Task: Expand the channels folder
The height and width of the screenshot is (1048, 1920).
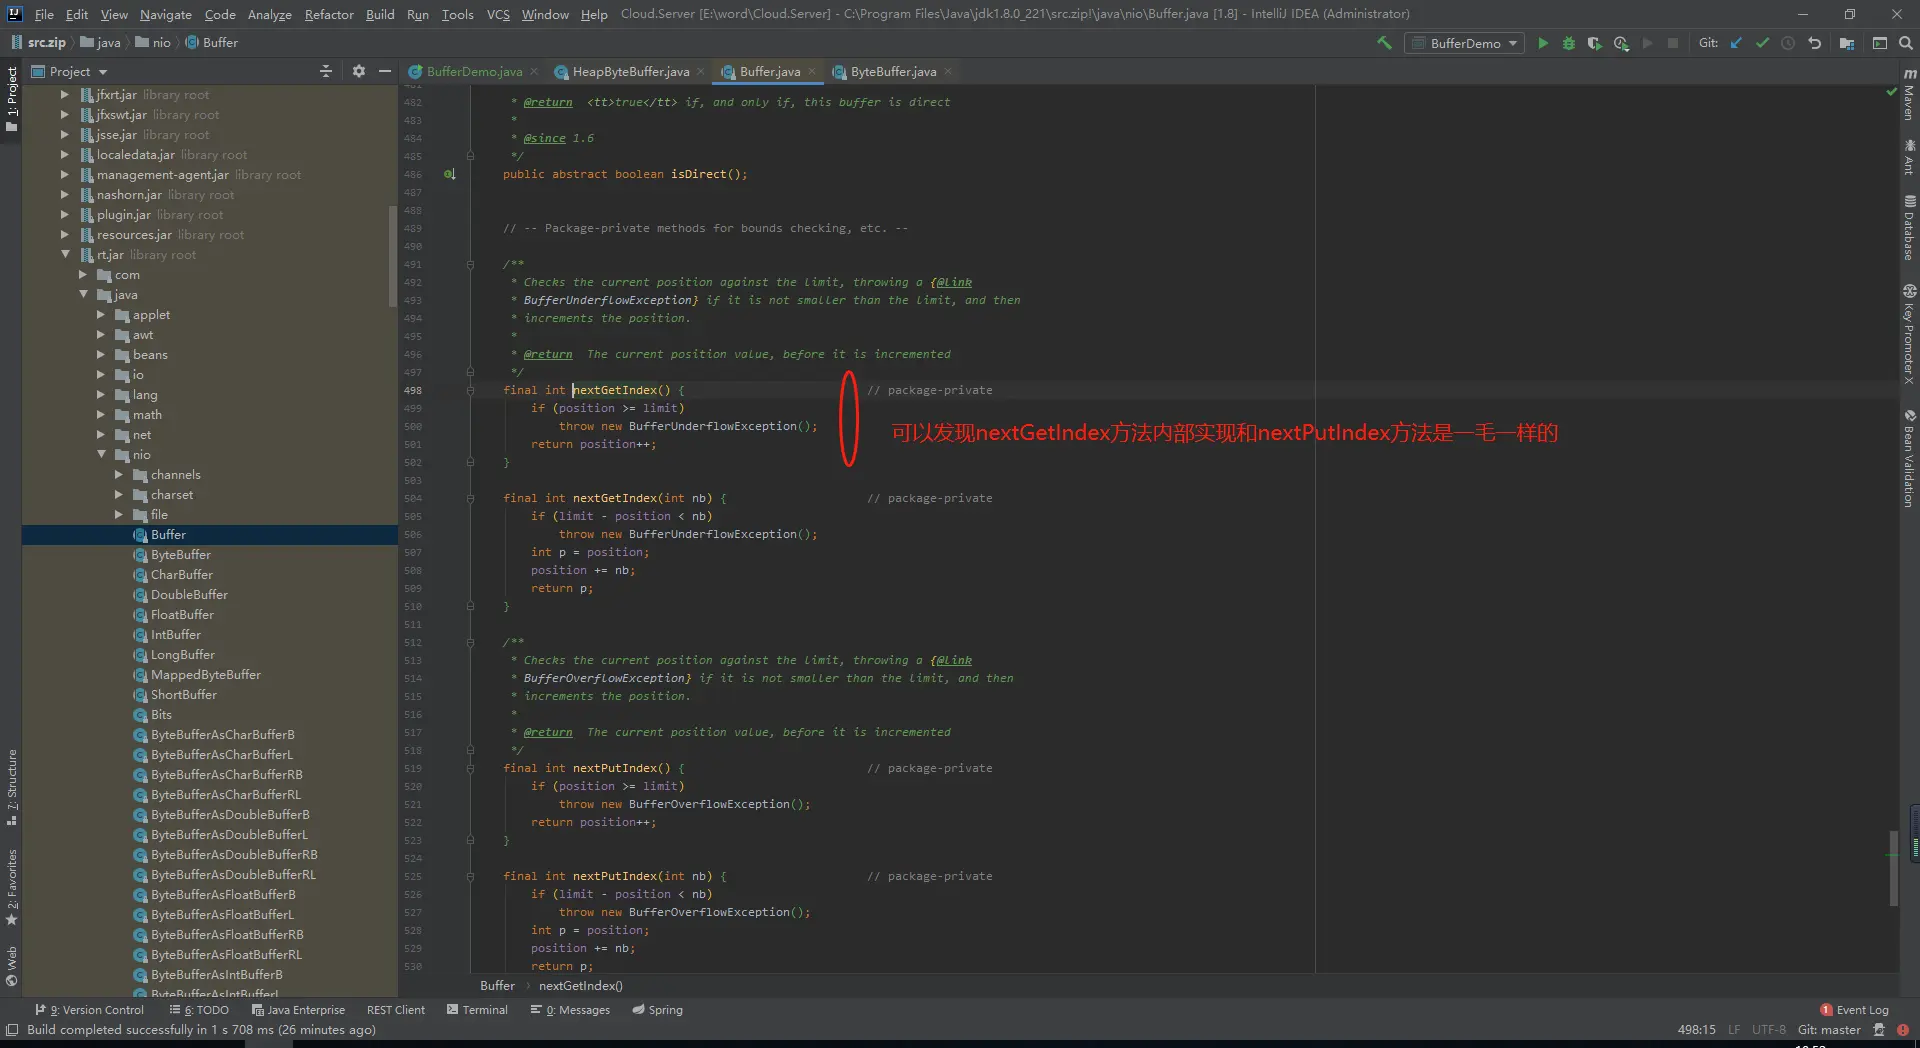Action: [119, 475]
